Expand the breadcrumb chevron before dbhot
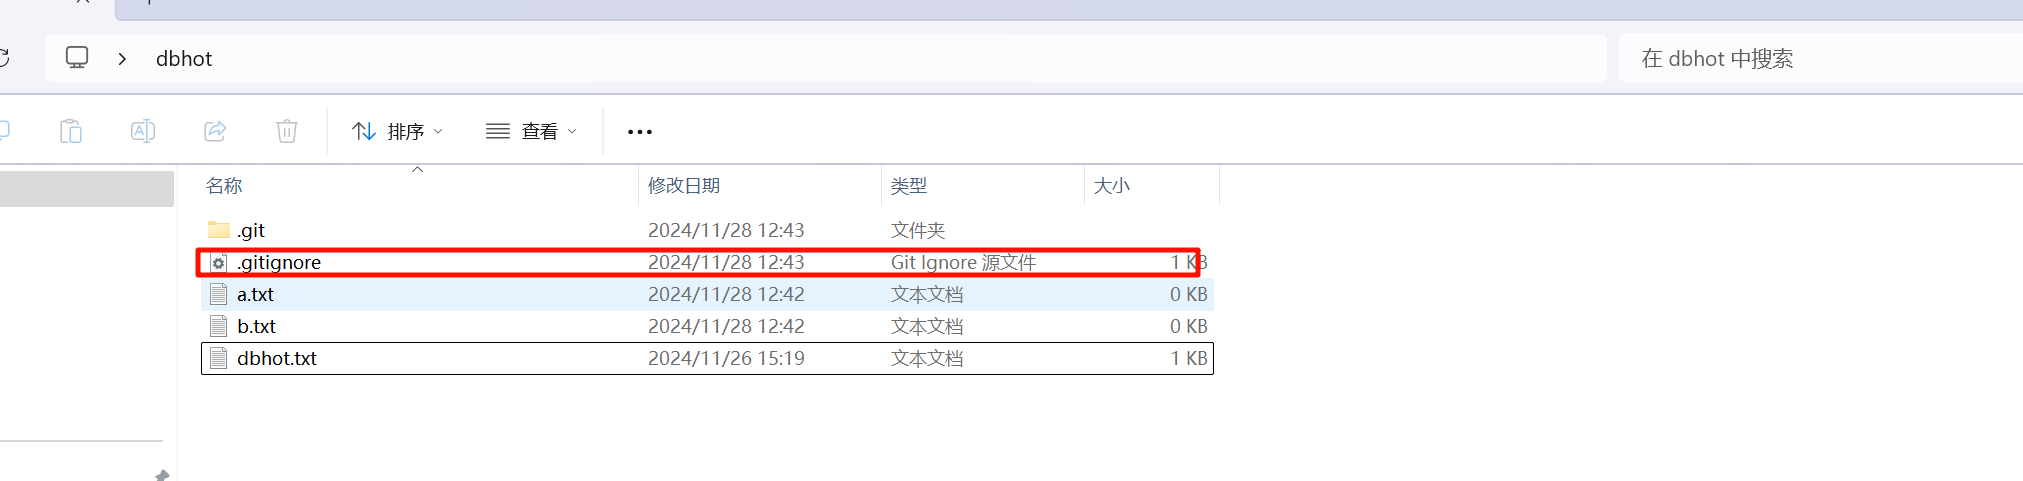2023x481 pixels. coord(122,59)
